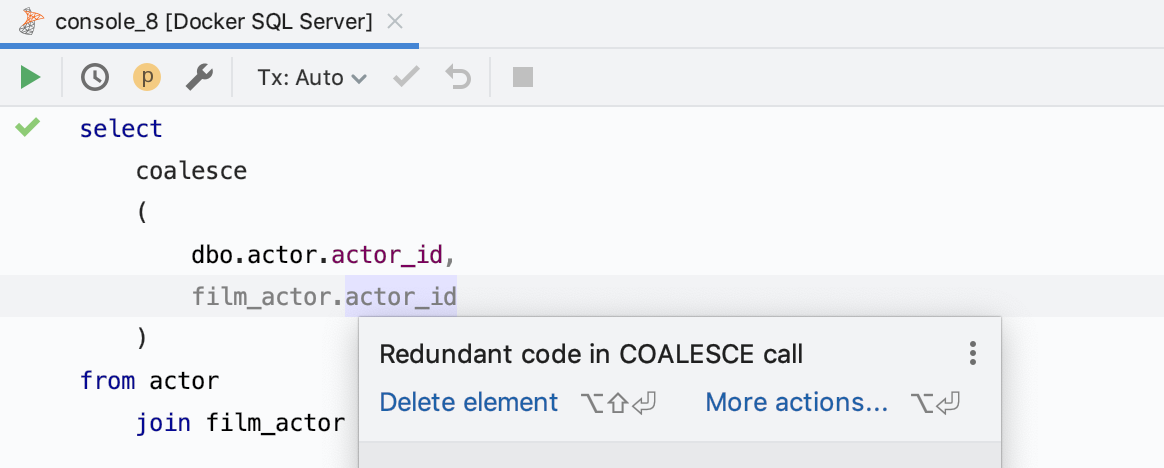Click the SQL Server icon on the tab
1164x468 pixels.
[x=31, y=22]
